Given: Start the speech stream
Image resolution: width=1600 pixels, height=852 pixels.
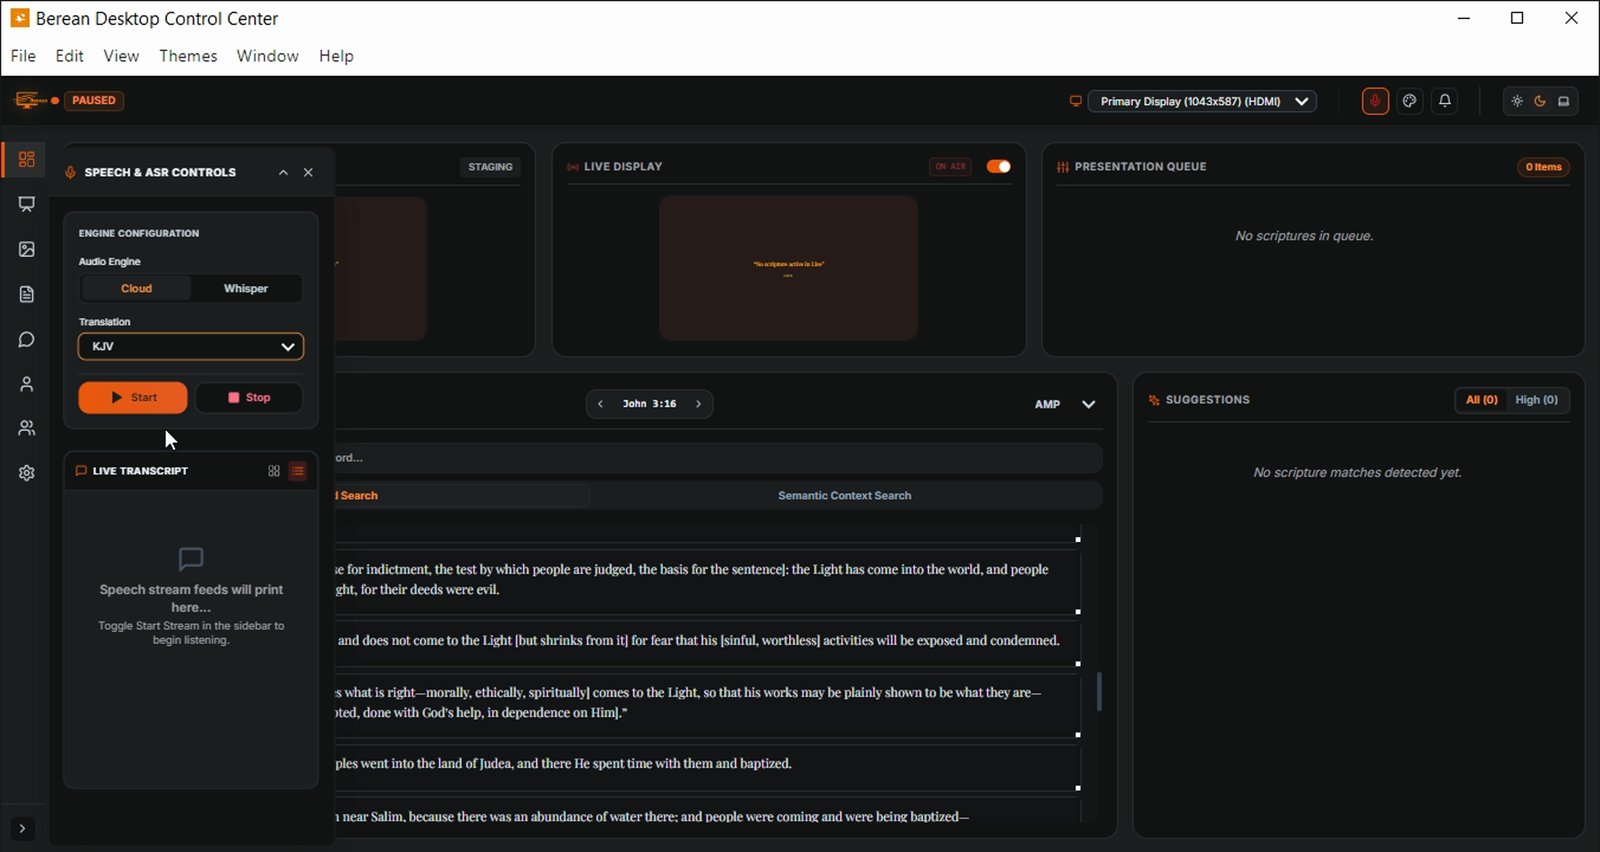Looking at the screenshot, I should tap(133, 398).
